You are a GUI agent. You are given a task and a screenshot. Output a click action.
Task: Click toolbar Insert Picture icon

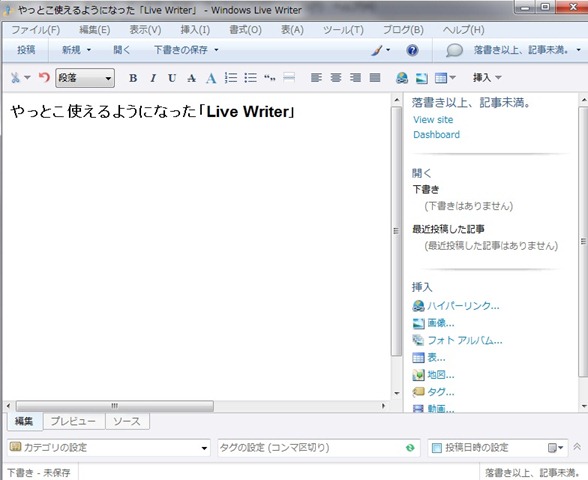(422, 78)
